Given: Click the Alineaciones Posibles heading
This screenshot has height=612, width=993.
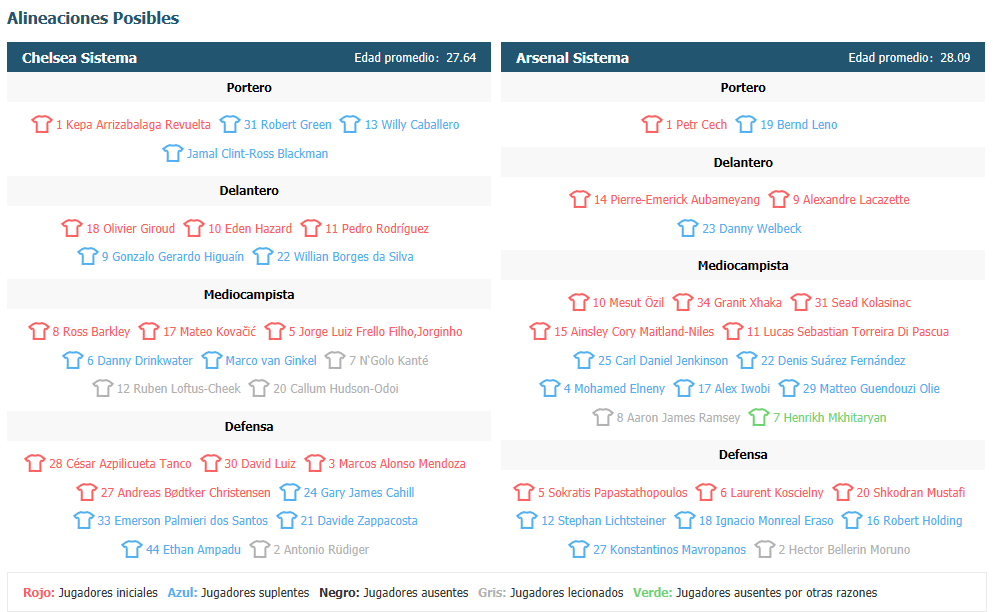Looking at the screenshot, I should [93, 18].
